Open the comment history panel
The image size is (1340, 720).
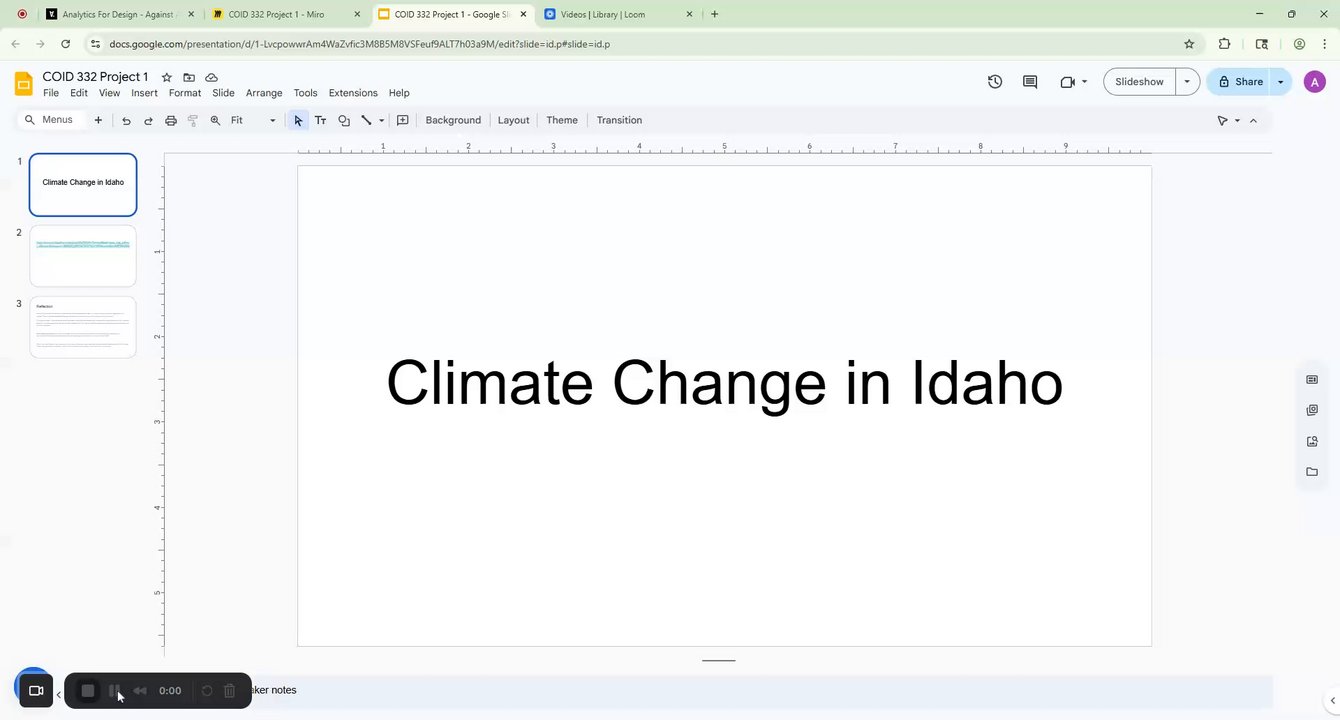coord(1030,82)
